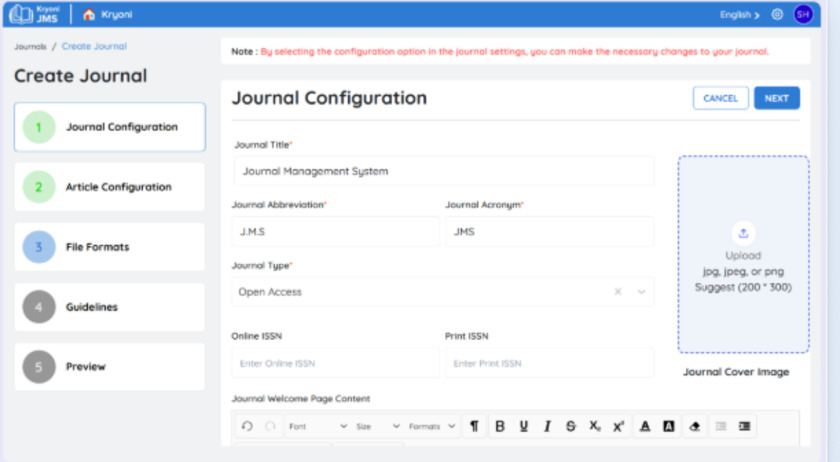Open the SH user avatar menu
Image resolution: width=840 pixels, height=462 pixels.
(802, 14)
